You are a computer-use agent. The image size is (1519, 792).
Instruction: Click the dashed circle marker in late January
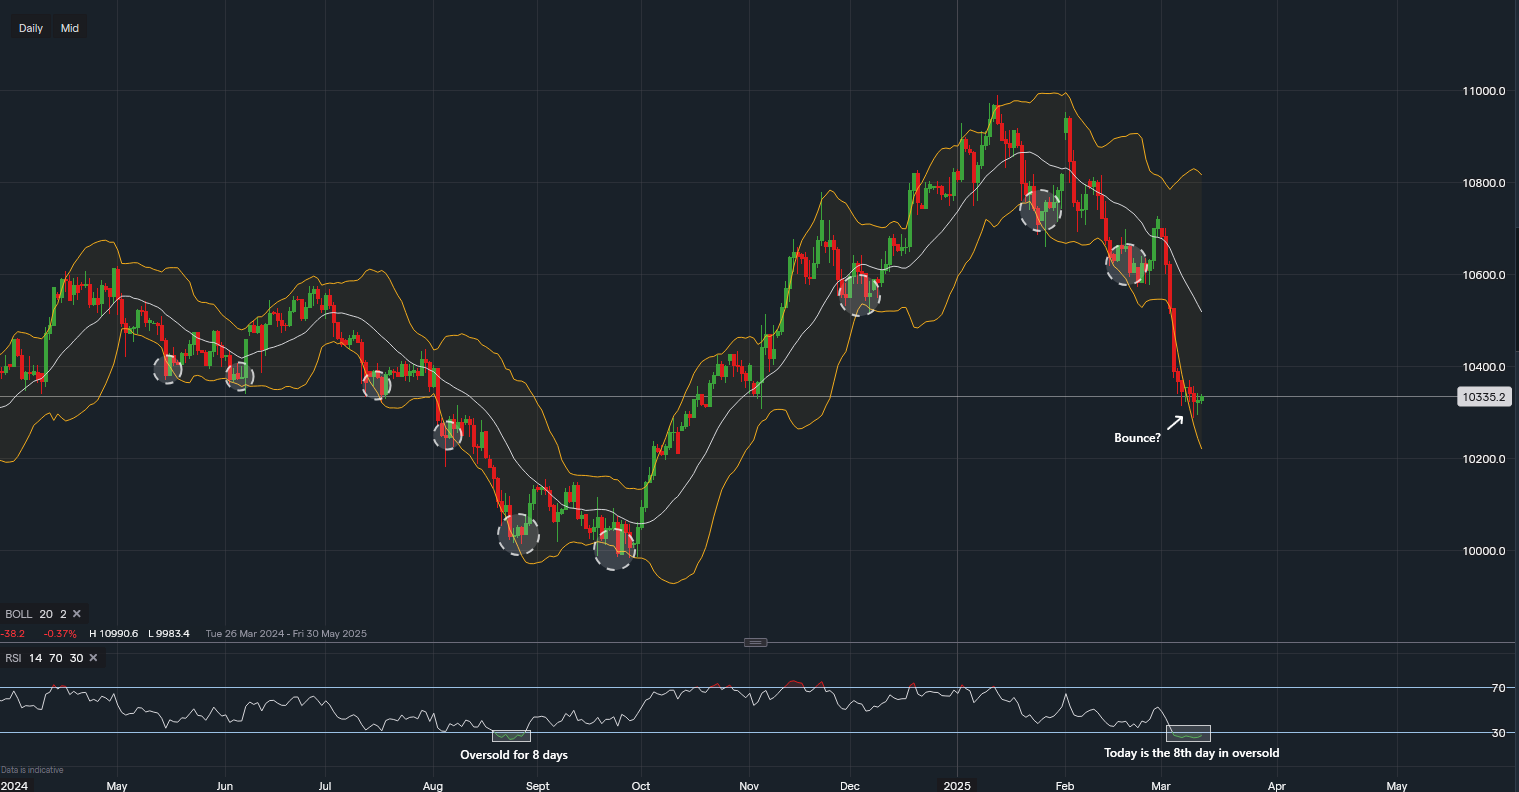pos(1040,209)
